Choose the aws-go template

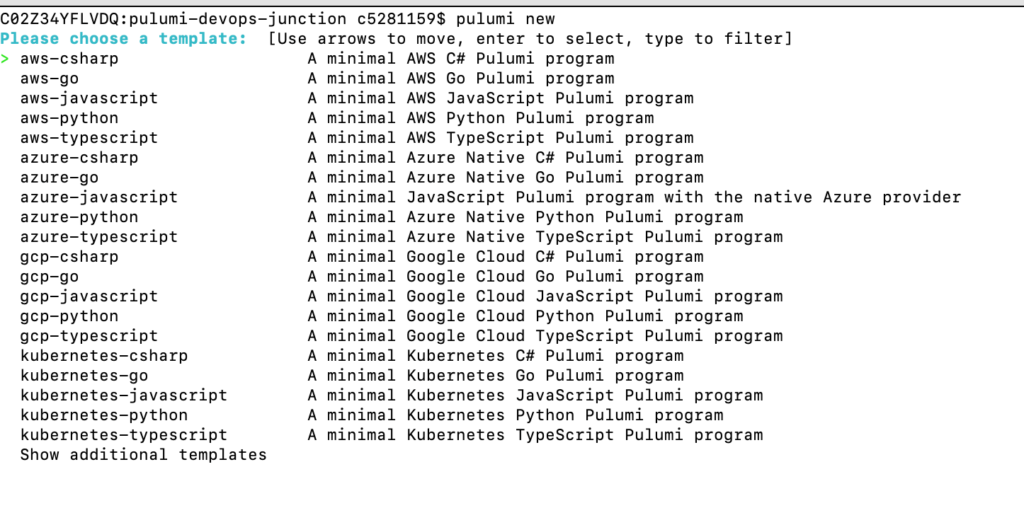(317, 78)
